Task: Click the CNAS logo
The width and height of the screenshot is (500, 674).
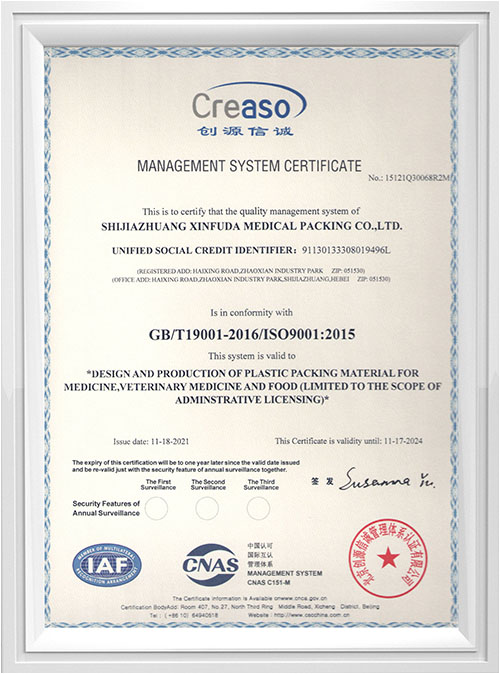Action: pyautogui.click(x=211, y=565)
